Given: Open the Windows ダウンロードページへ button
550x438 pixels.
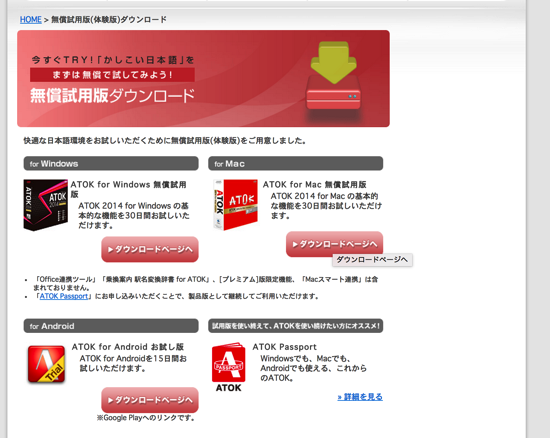Looking at the screenshot, I should tap(150, 249).
